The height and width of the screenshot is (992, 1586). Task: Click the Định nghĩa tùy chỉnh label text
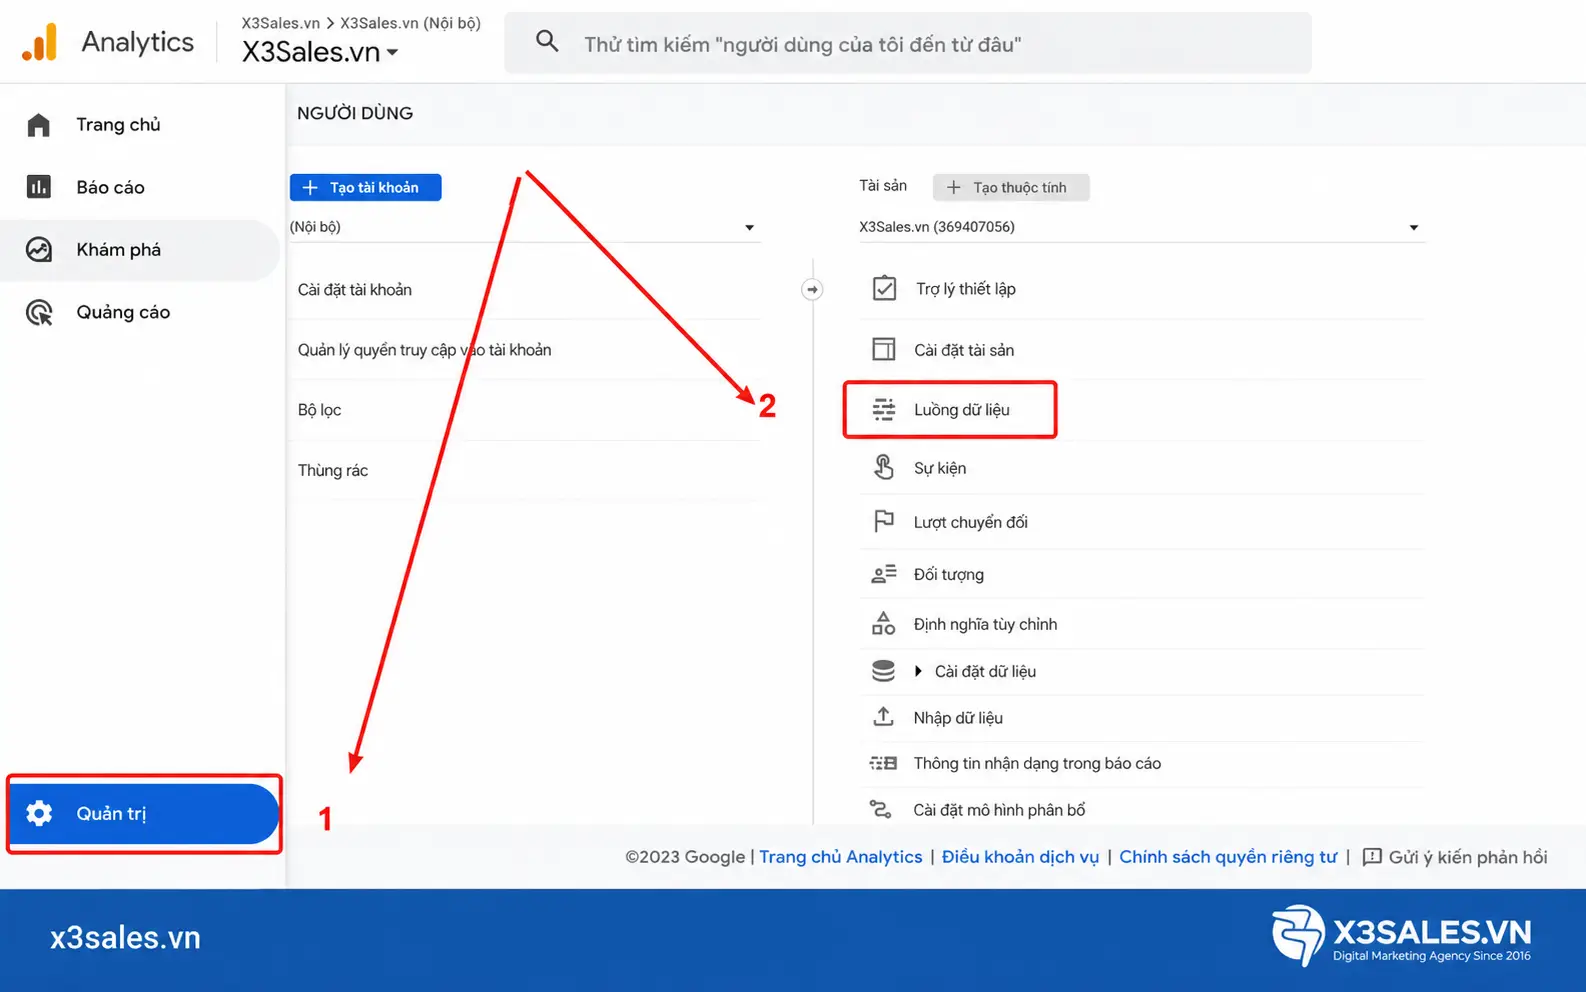[x=985, y=624]
